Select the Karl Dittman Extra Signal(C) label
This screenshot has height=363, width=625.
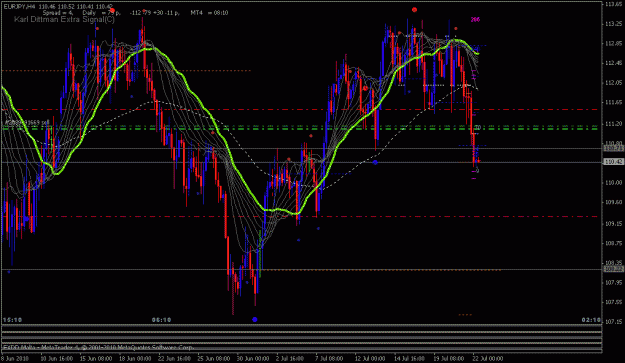click(x=64, y=19)
